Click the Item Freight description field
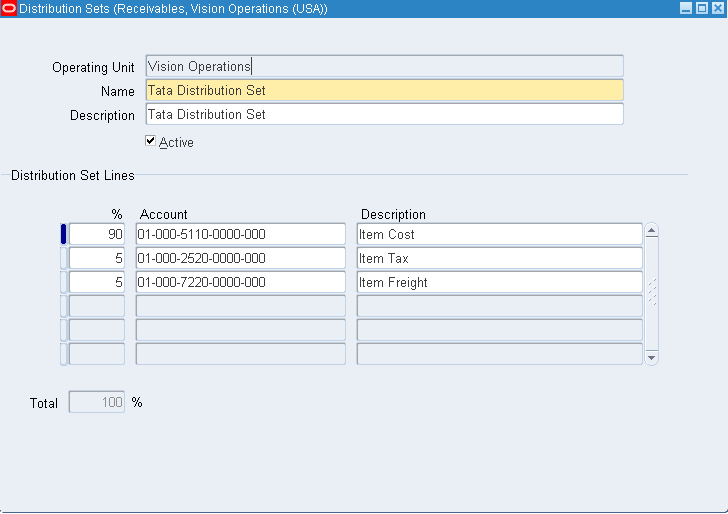This screenshot has height=514, width=728. pyautogui.click(x=499, y=282)
